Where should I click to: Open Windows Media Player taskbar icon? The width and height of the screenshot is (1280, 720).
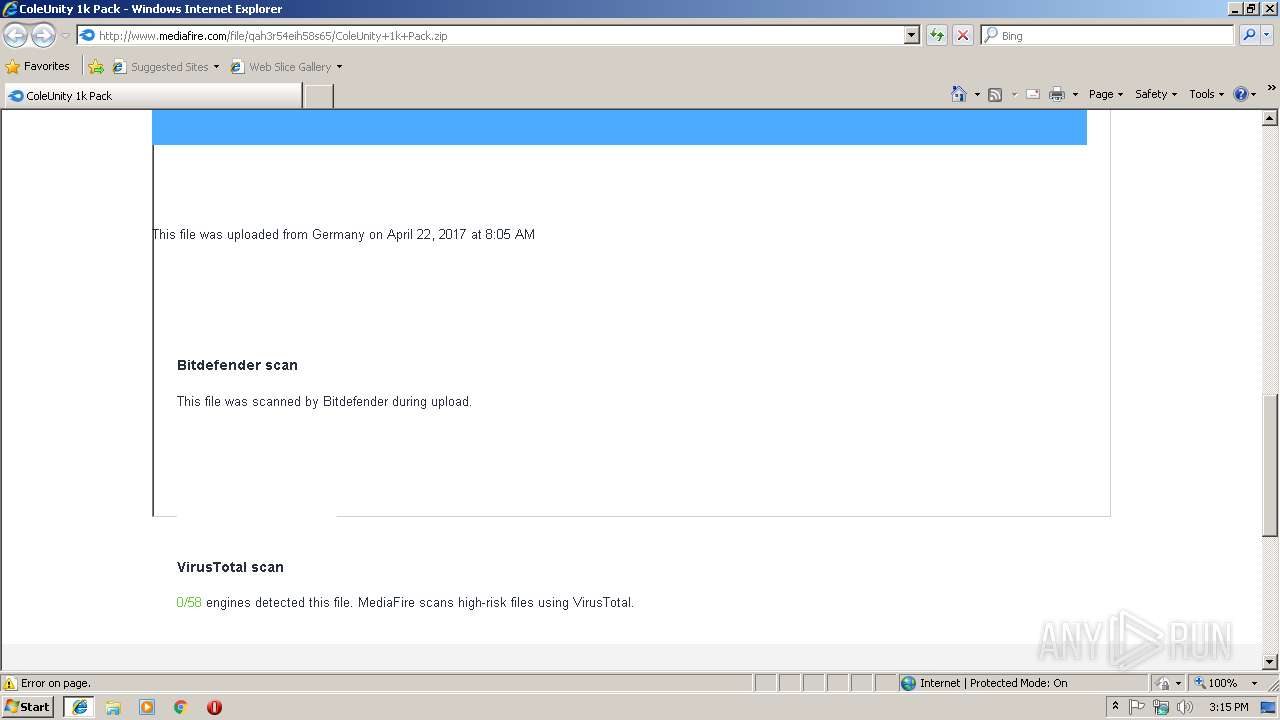147,707
